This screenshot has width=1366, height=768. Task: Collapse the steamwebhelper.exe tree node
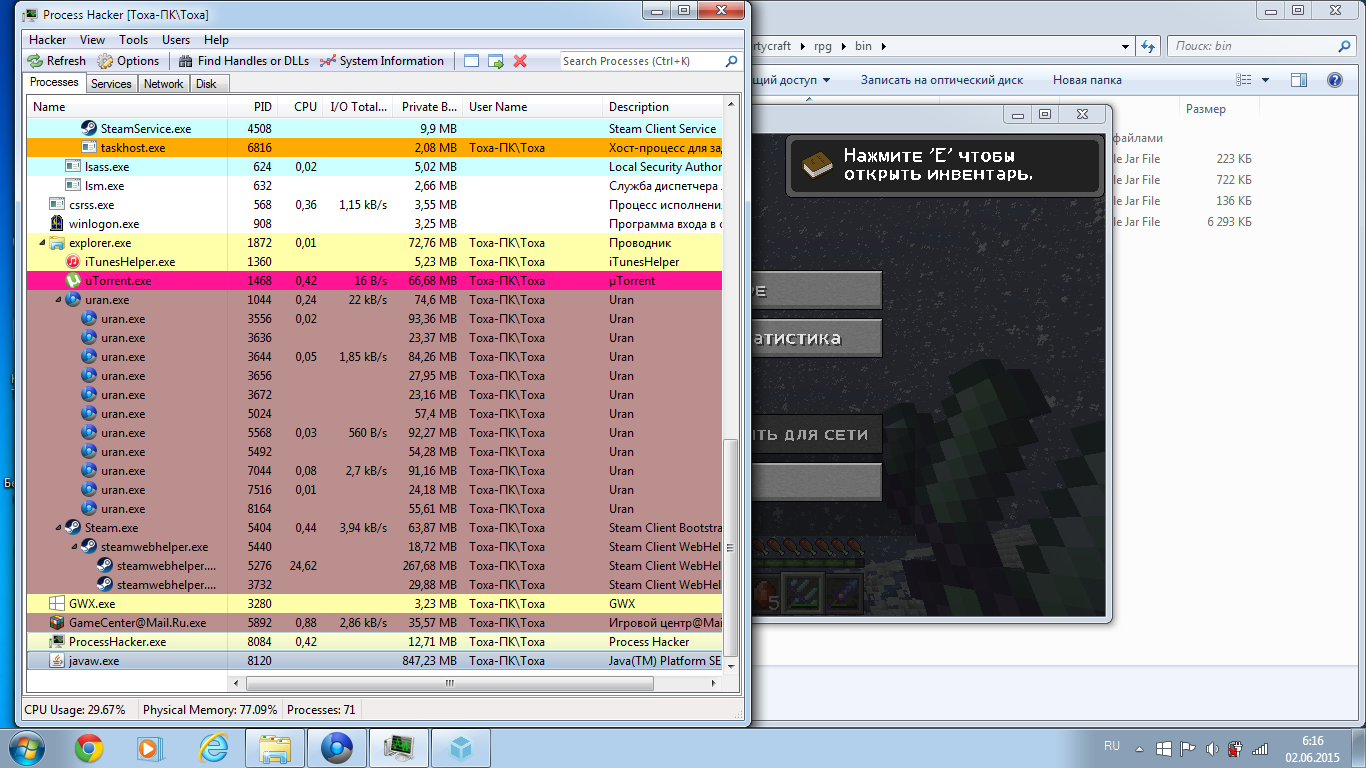tap(74, 547)
